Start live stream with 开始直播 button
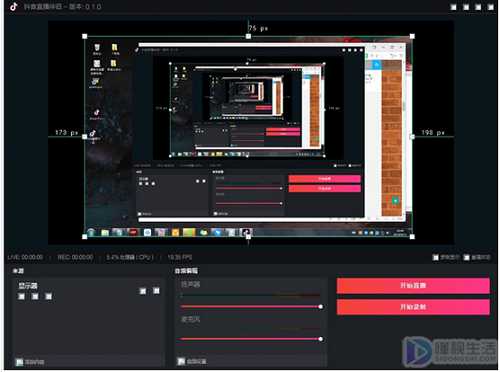Viewport: 500px width, 372px height. tap(413, 286)
